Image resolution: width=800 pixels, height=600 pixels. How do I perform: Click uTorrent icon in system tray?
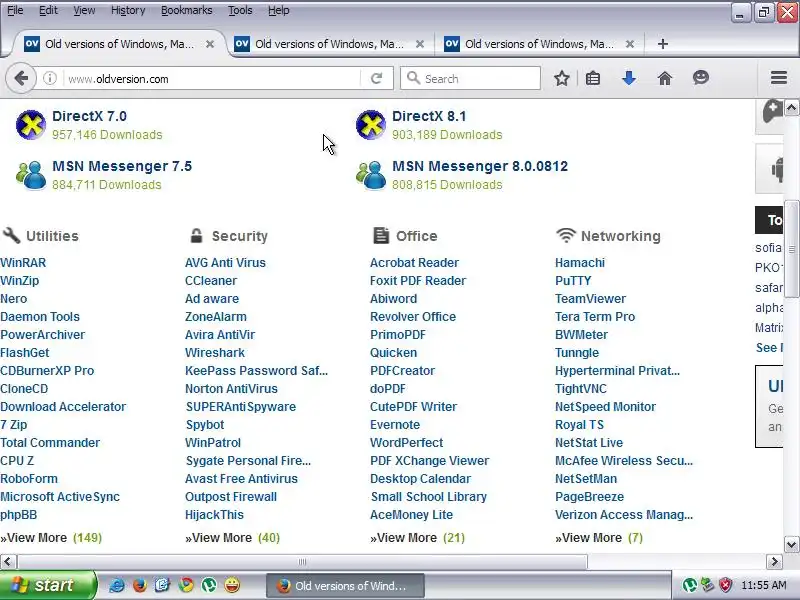690,585
